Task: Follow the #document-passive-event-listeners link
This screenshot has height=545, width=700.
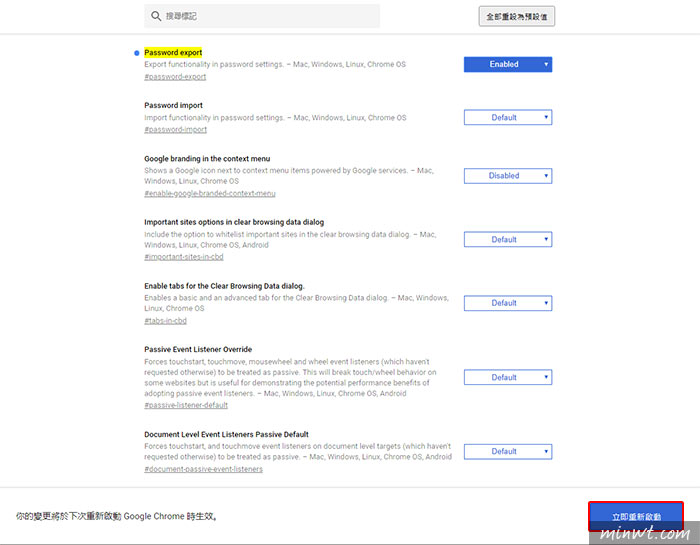Action: pos(203,469)
